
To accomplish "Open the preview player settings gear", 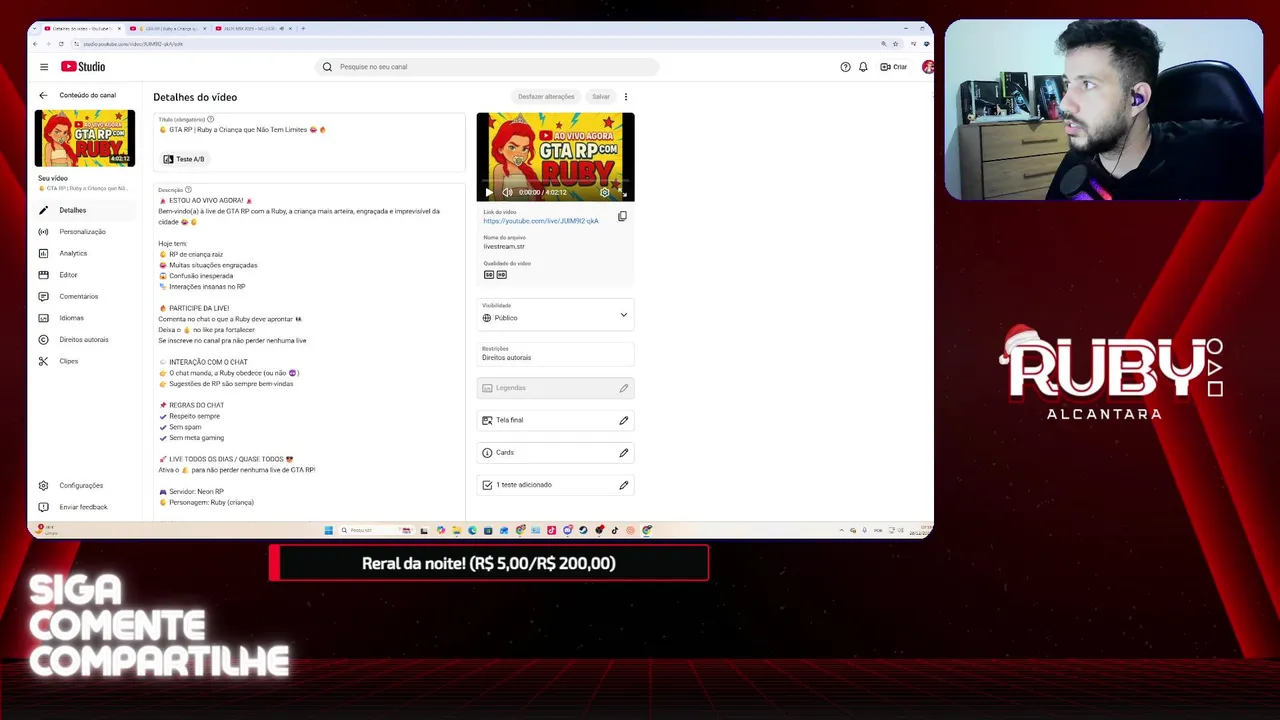I will 604,192.
